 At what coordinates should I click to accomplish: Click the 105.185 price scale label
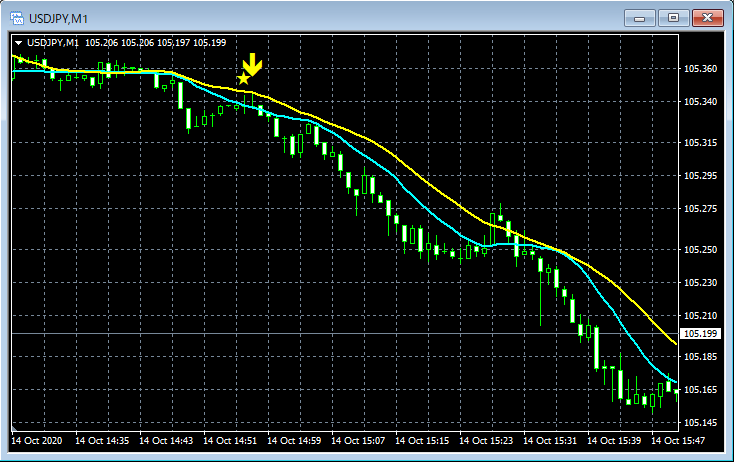pyautogui.click(x=700, y=357)
